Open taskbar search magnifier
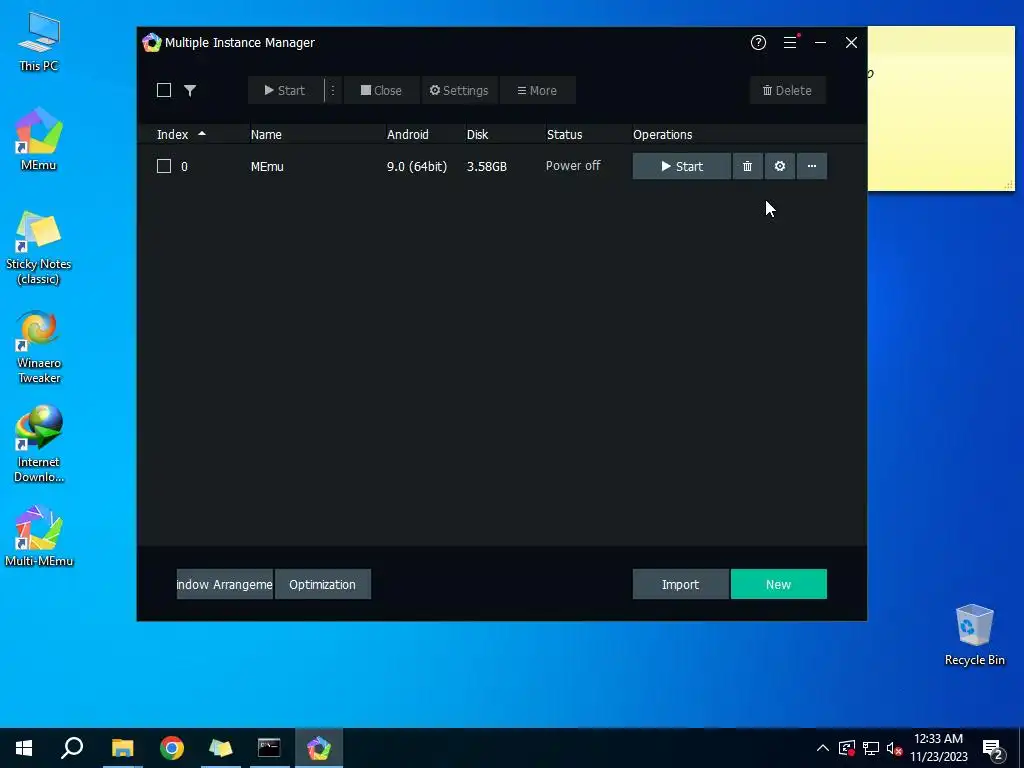The width and height of the screenshot is (1024, 768). 72,748
